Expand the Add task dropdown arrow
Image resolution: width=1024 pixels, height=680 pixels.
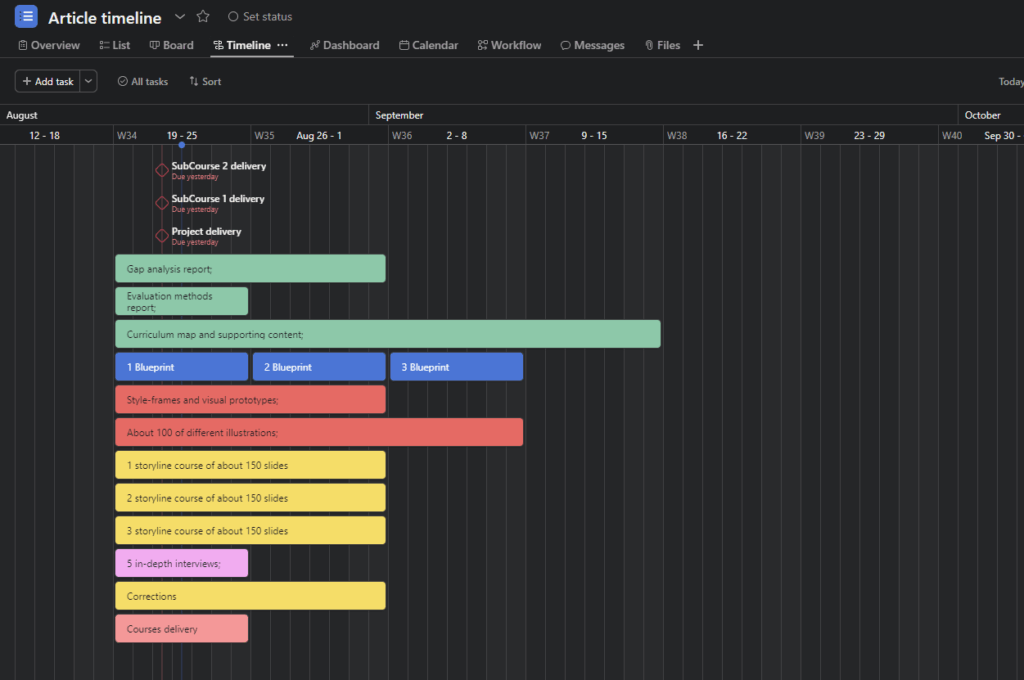click(x=88, y=81)
